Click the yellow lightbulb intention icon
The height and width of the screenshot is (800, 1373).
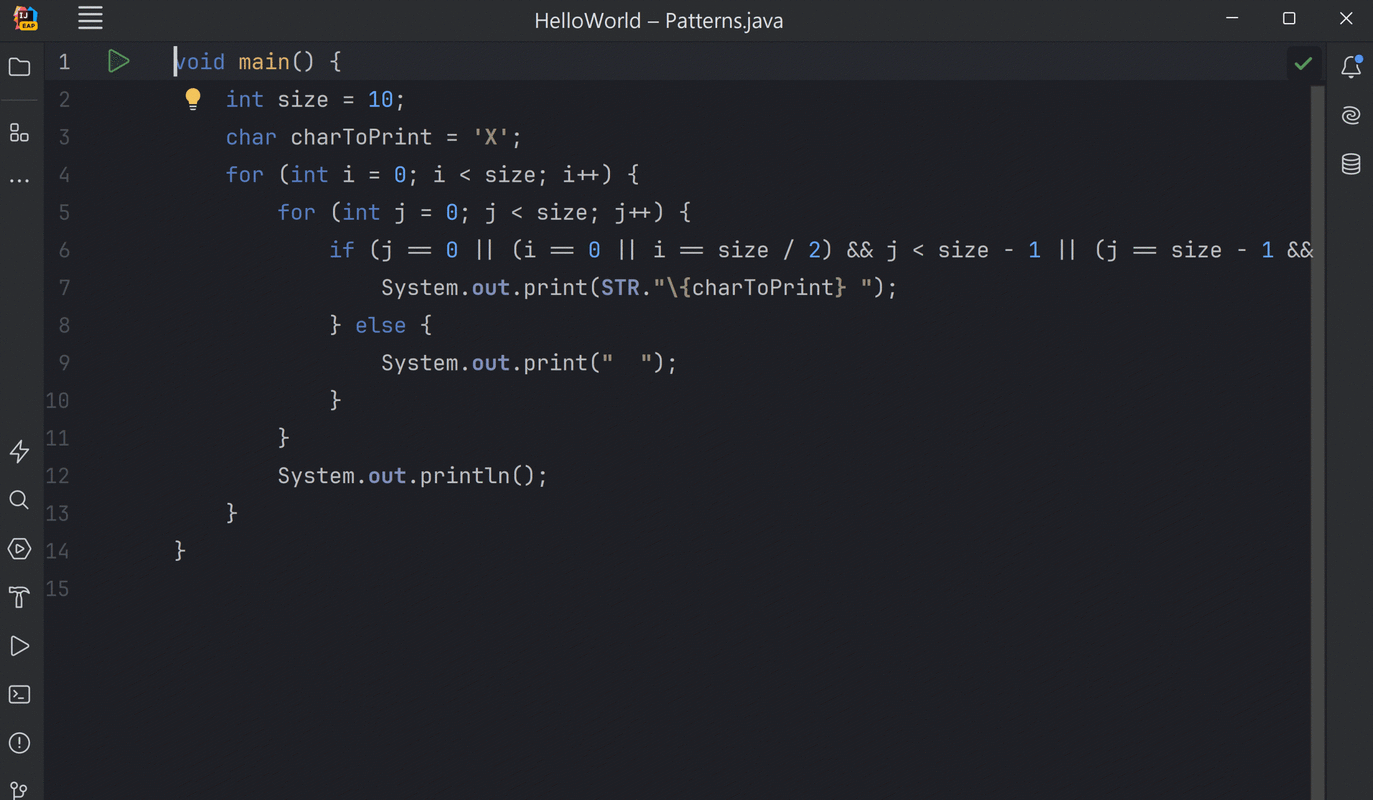click(x=193, y=98)
